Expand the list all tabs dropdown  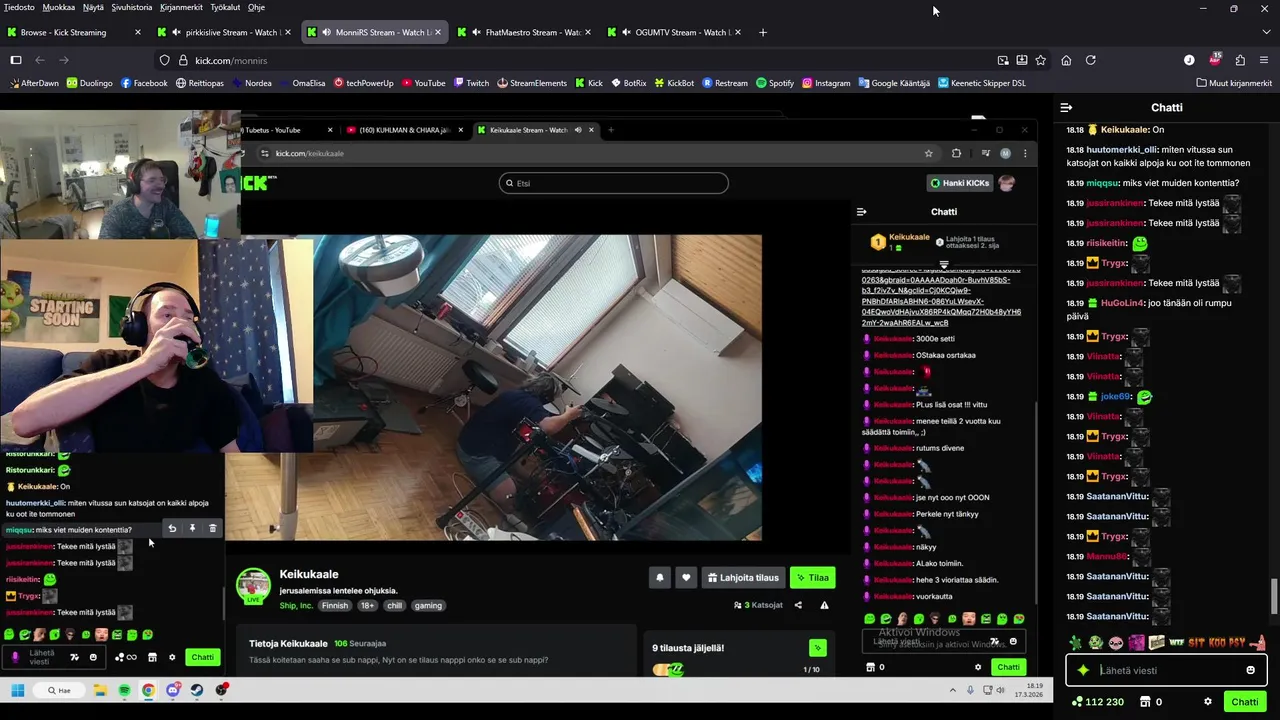pyautogui.click(x=1264, y=32)
